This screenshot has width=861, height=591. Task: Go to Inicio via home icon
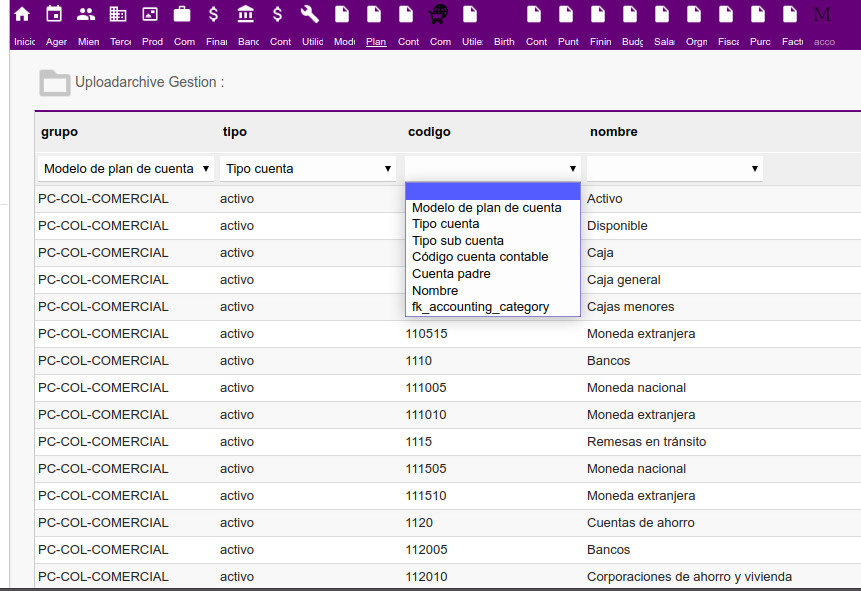[x=22, y=15]
